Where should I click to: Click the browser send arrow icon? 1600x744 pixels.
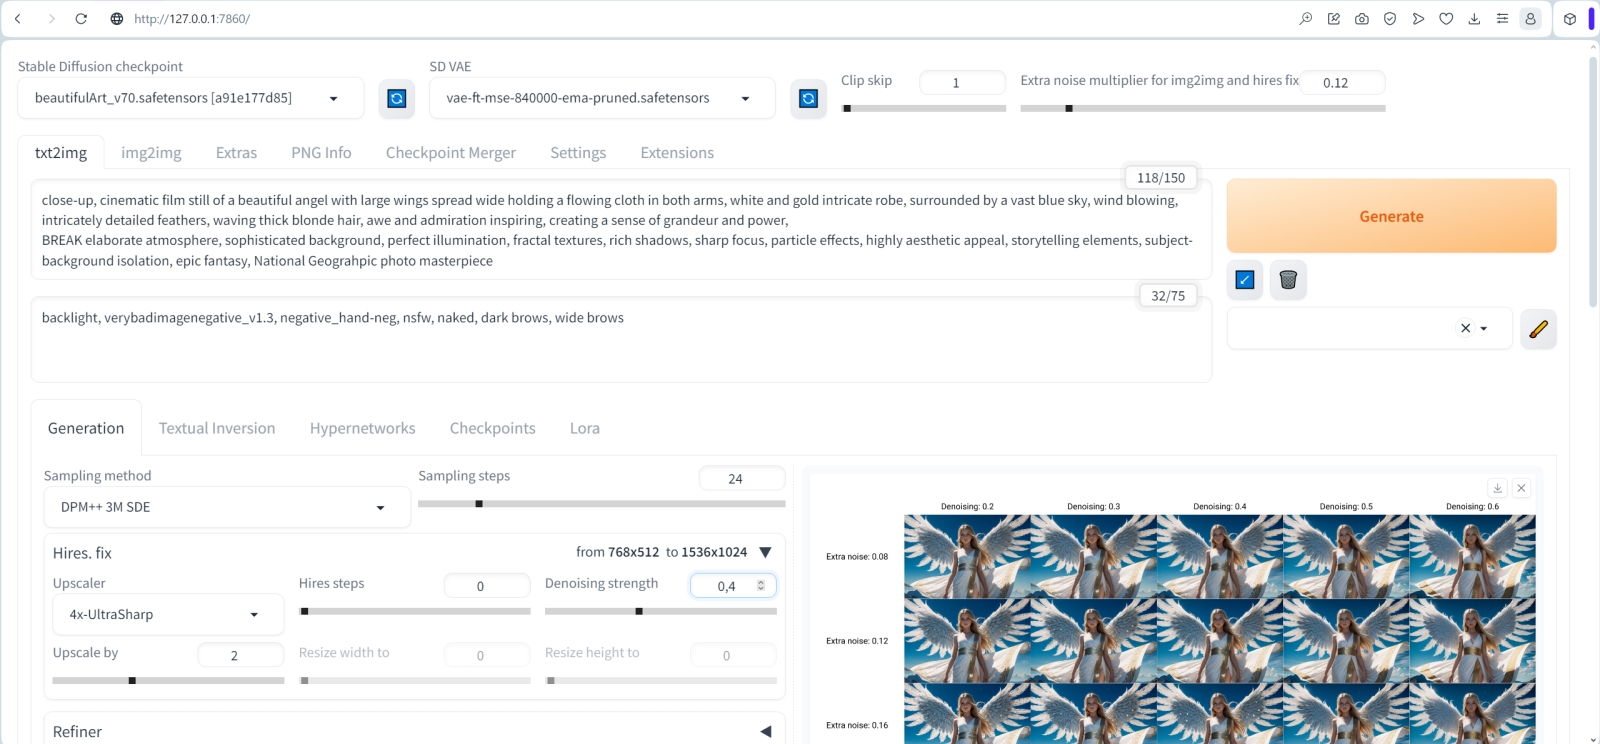click(x=1418, y=19)
